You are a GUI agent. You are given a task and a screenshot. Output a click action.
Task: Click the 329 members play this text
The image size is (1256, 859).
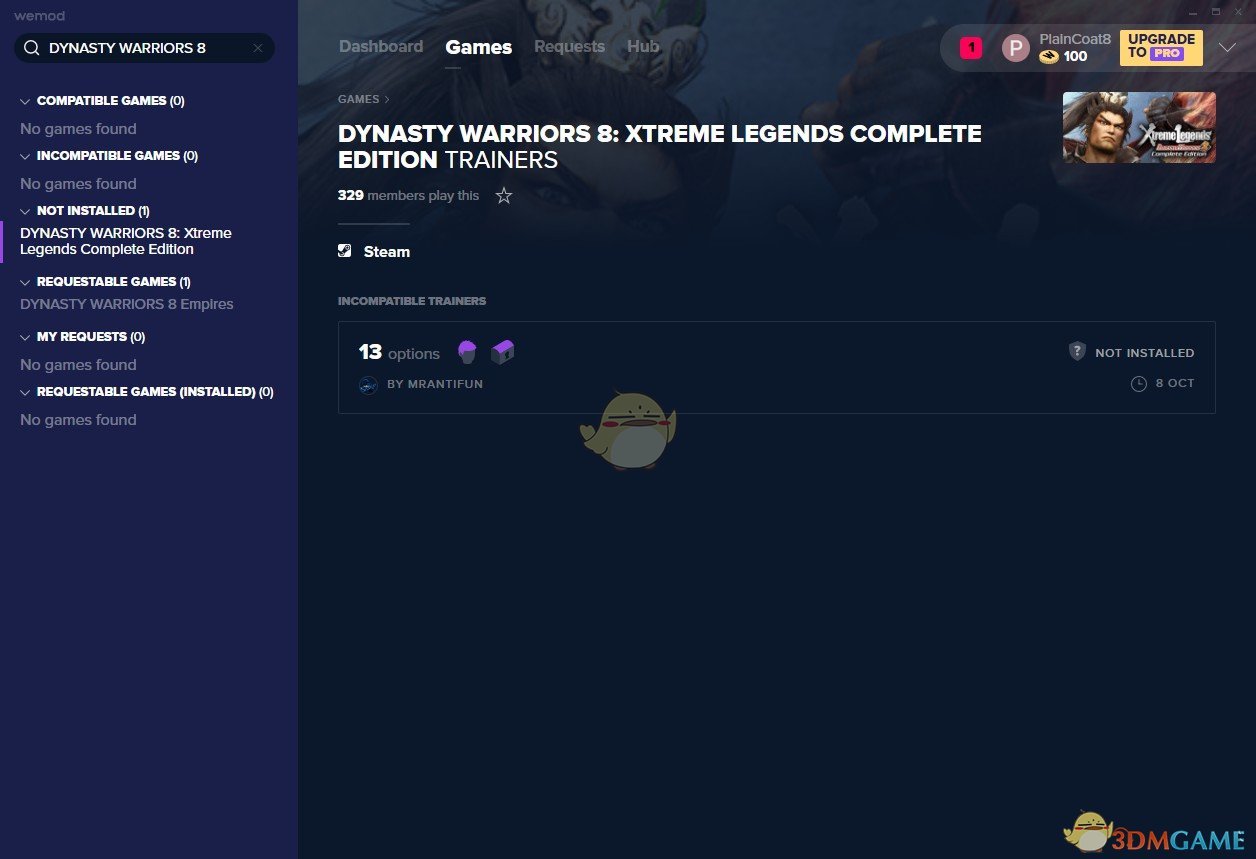[x=408, y=196]
